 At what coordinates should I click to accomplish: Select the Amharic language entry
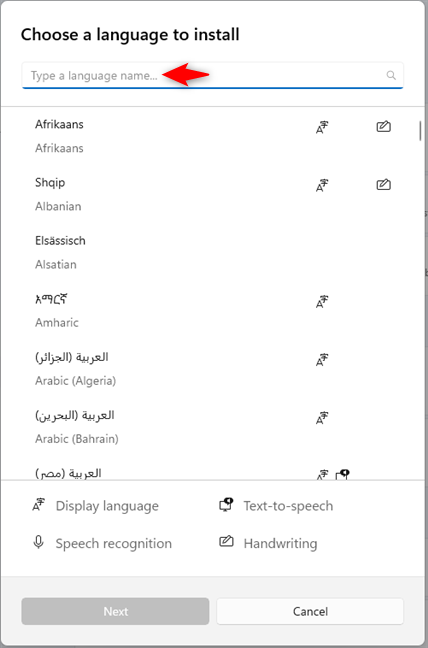[x=210, y=310]
